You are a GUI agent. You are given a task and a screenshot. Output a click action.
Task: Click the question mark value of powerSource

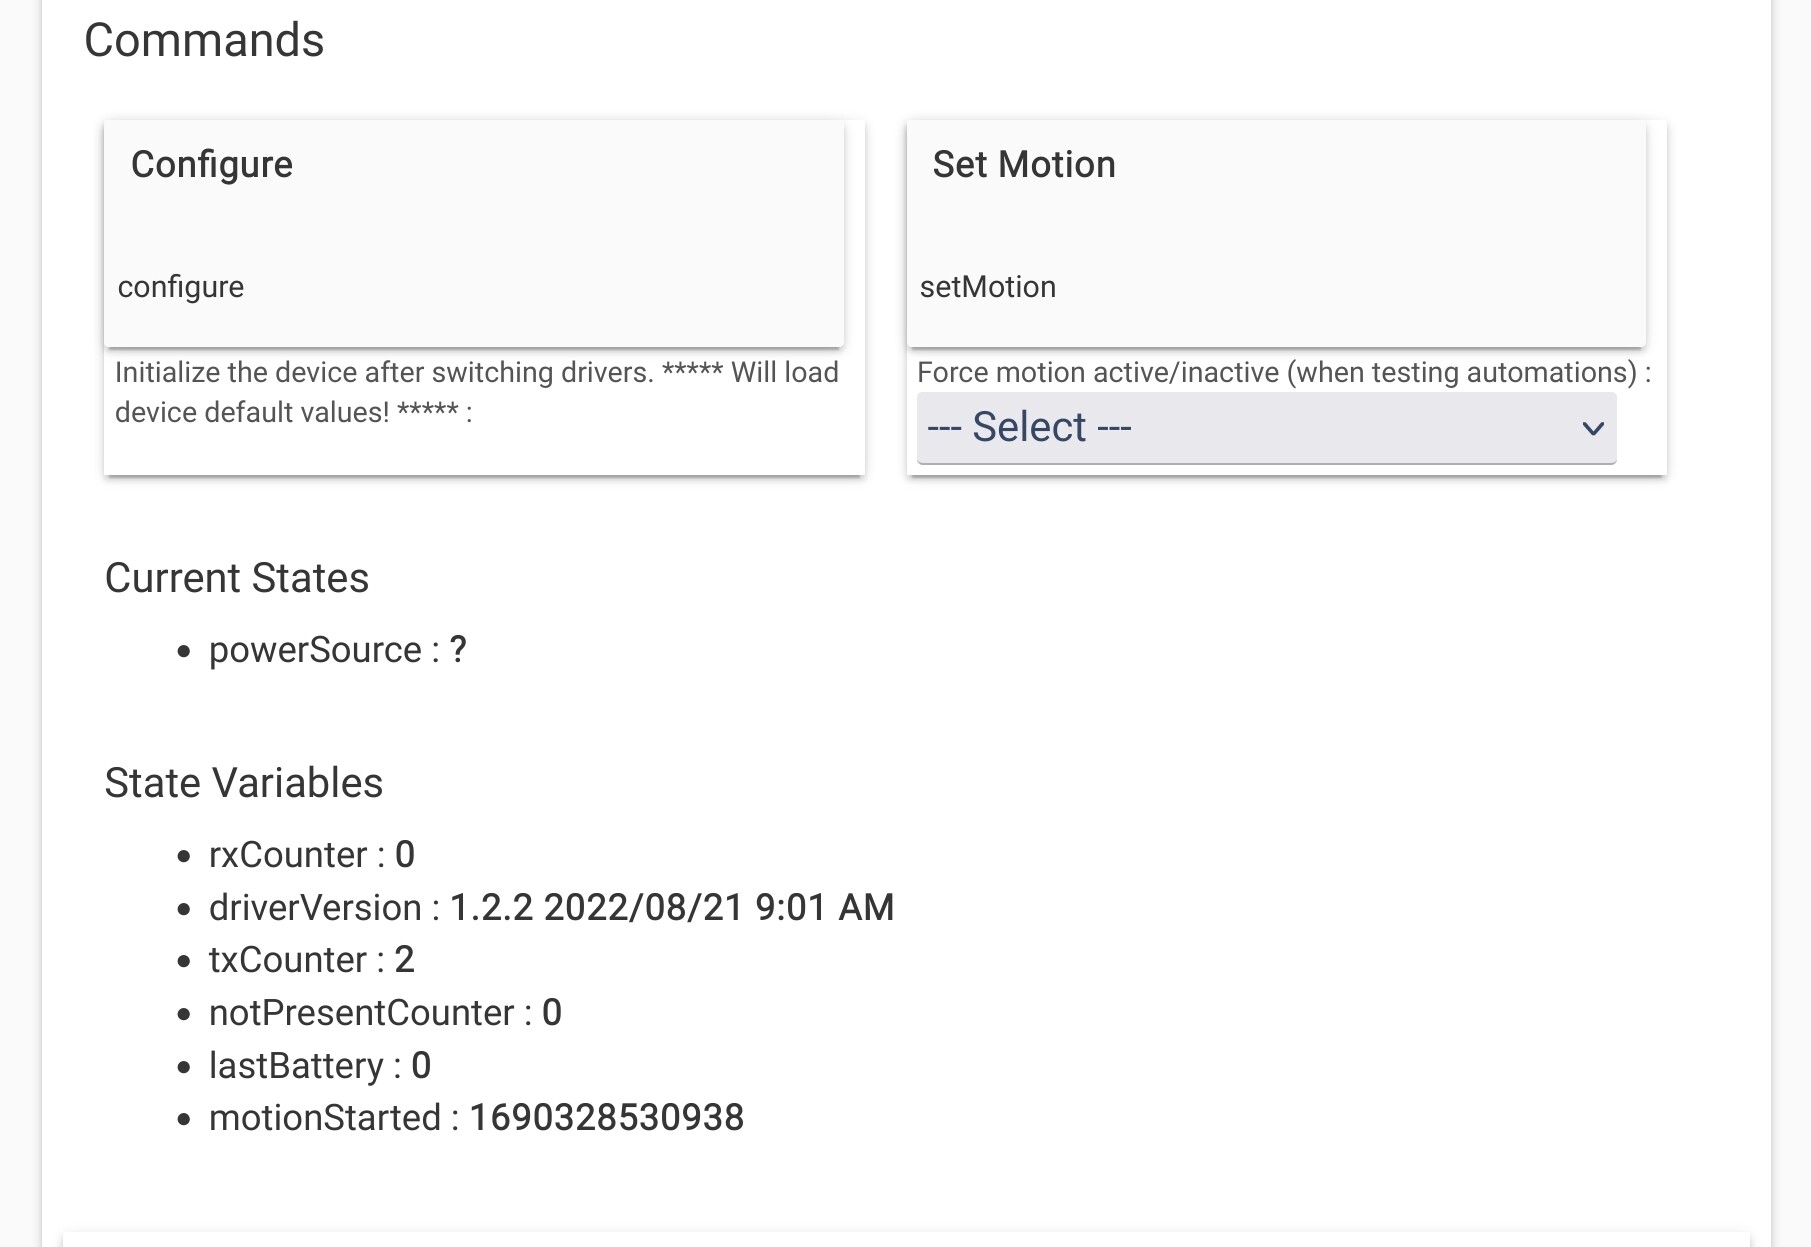[x=458, y=650]
